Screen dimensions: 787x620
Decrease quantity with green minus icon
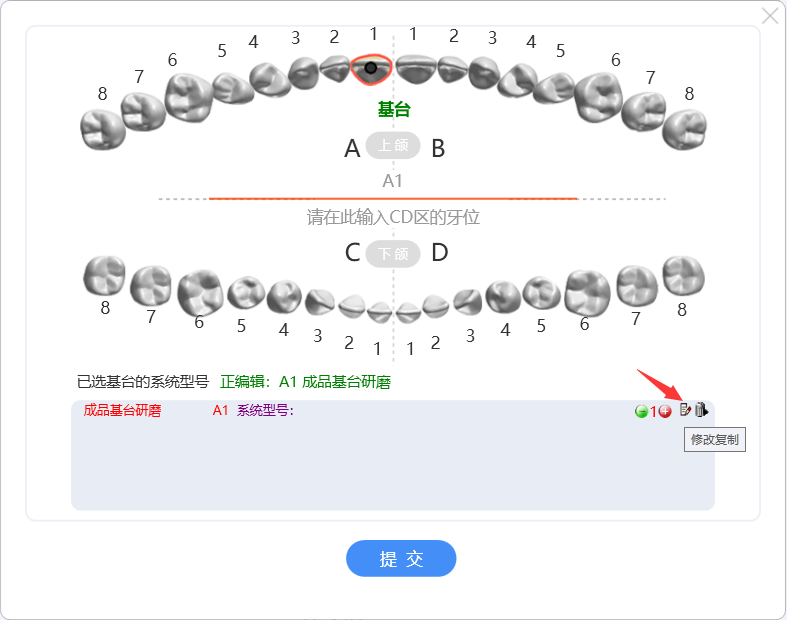click(641, 412)
